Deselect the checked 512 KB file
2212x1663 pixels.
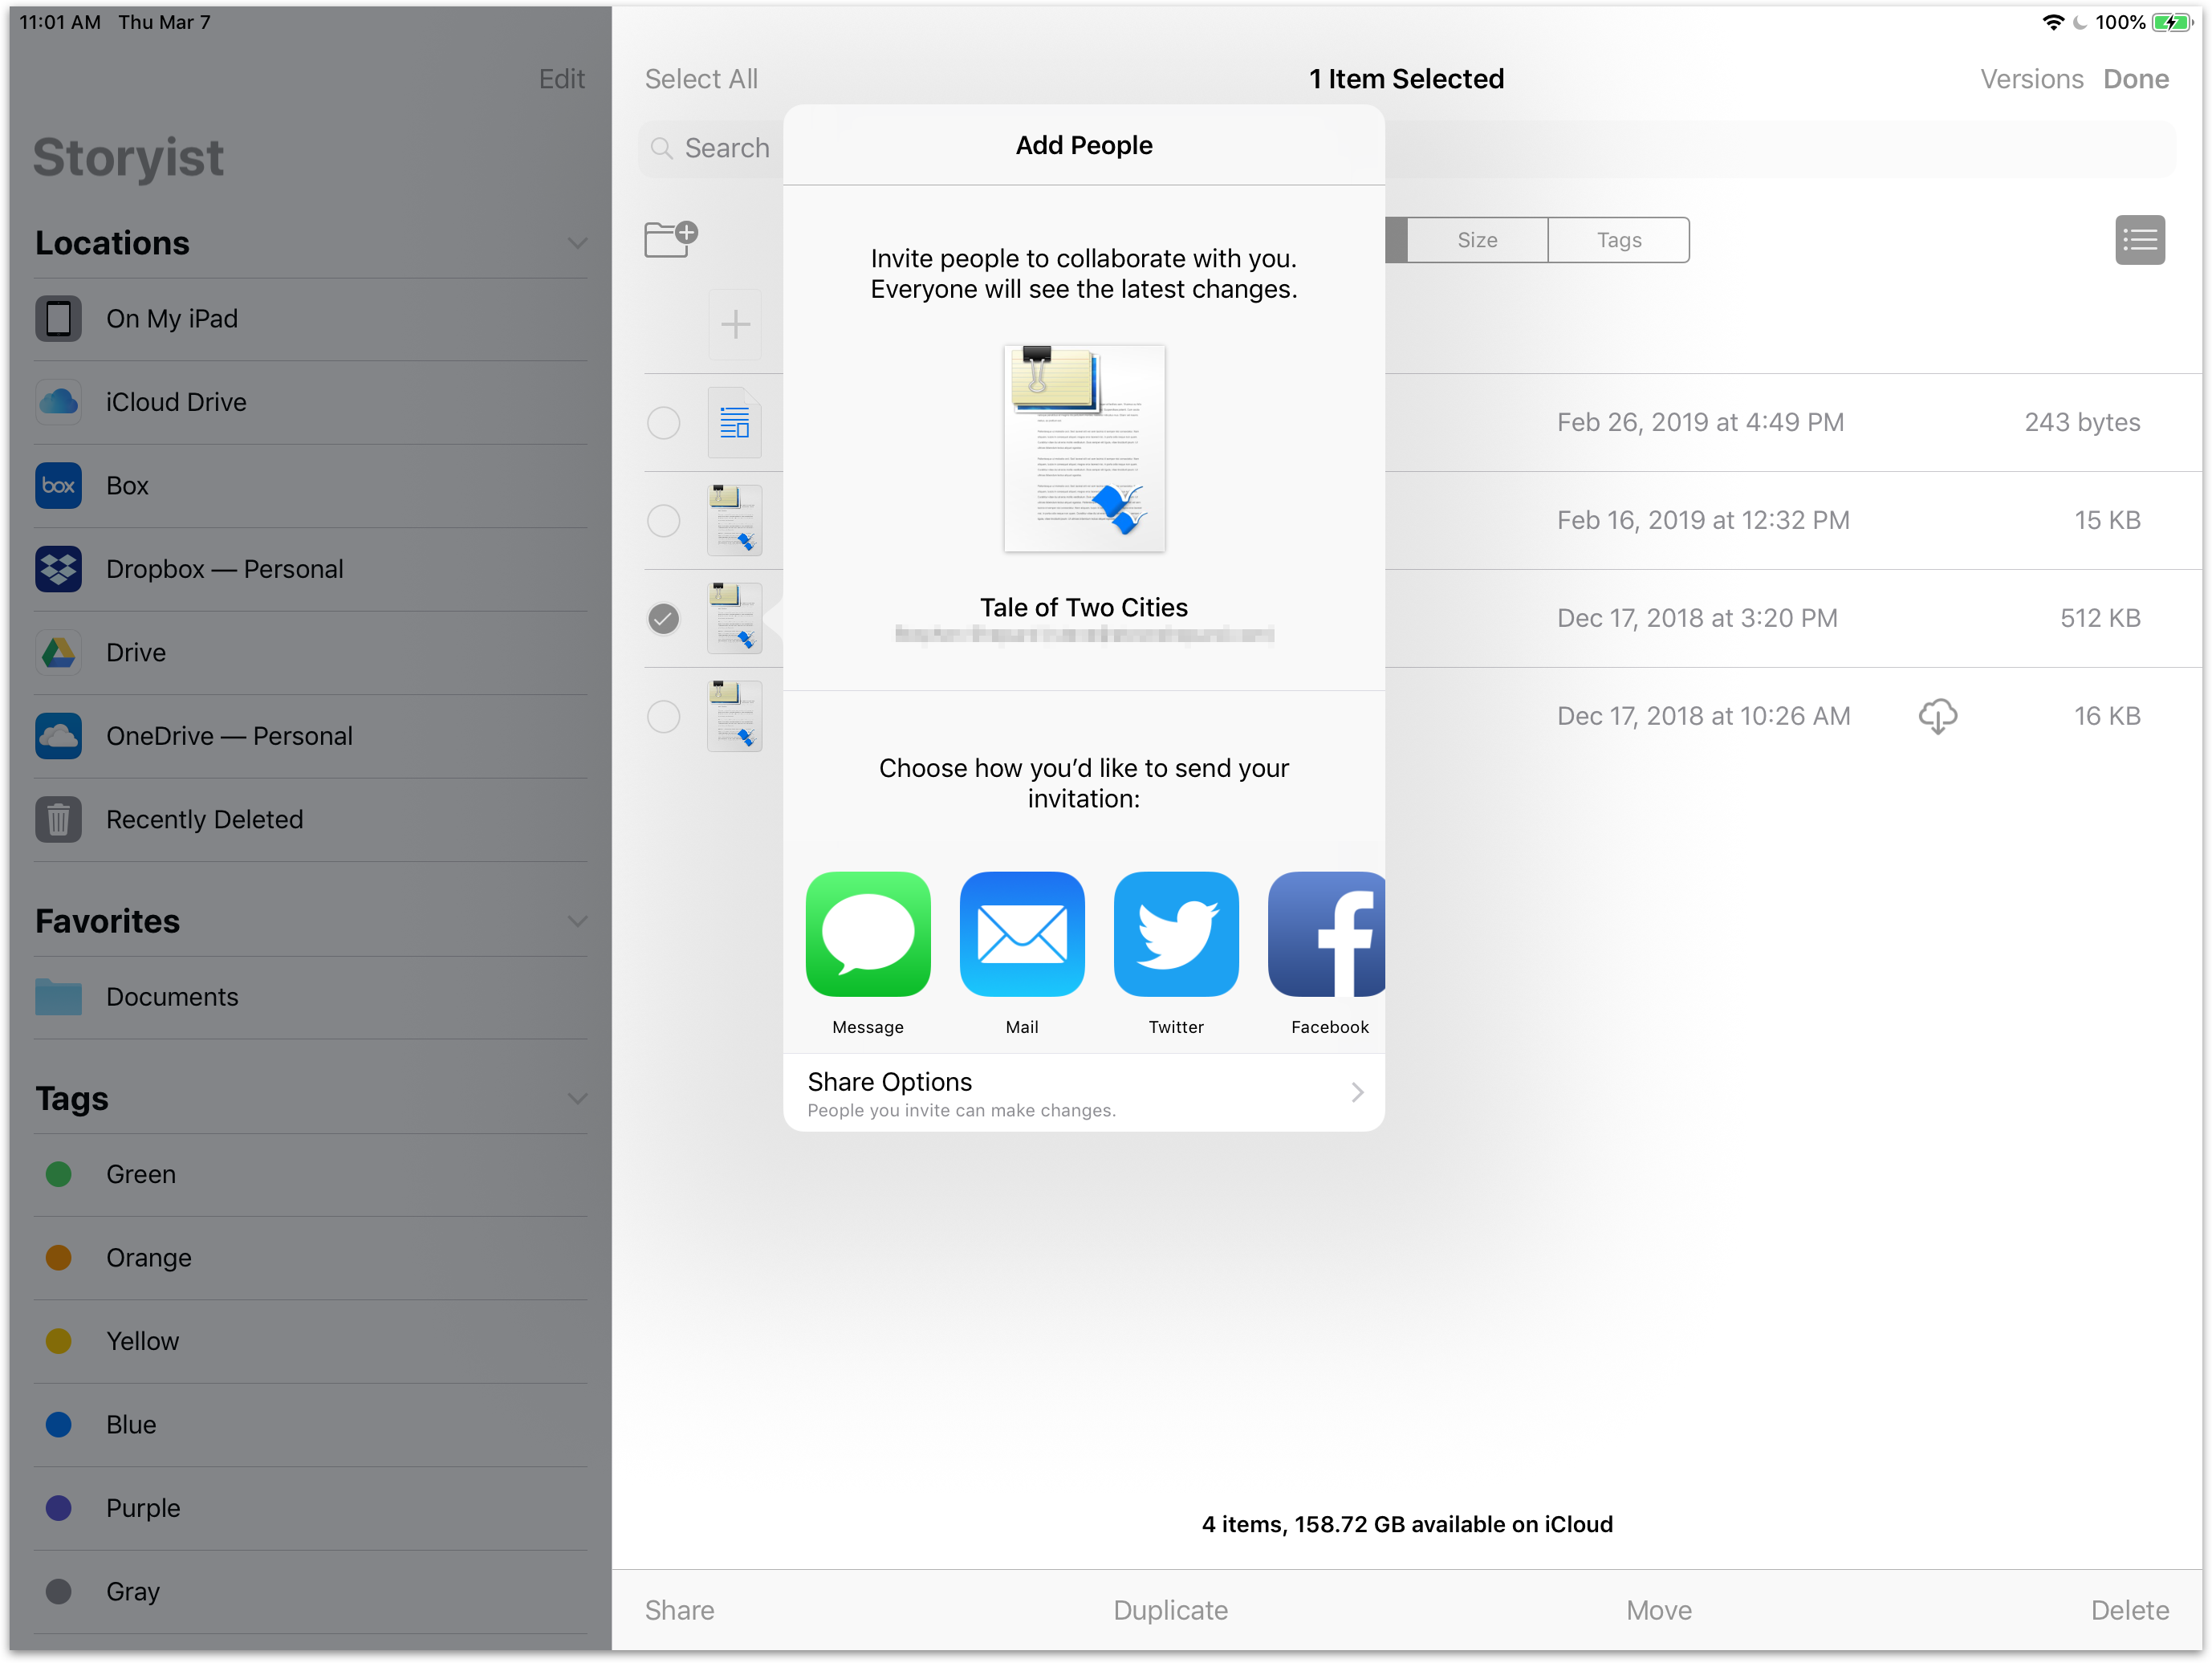(664, 619)
